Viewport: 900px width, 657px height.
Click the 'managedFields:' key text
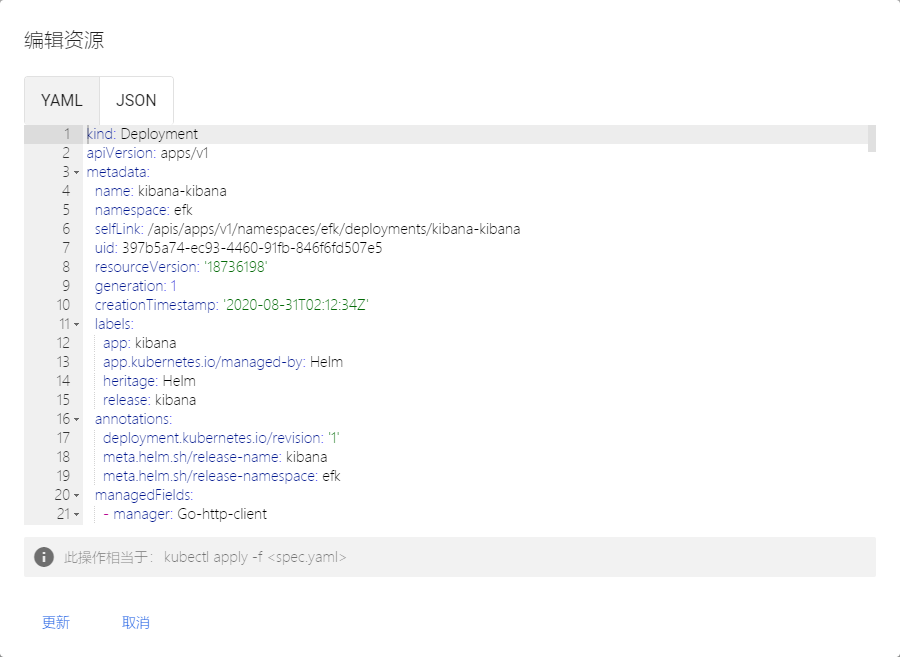tap(144, 495)
